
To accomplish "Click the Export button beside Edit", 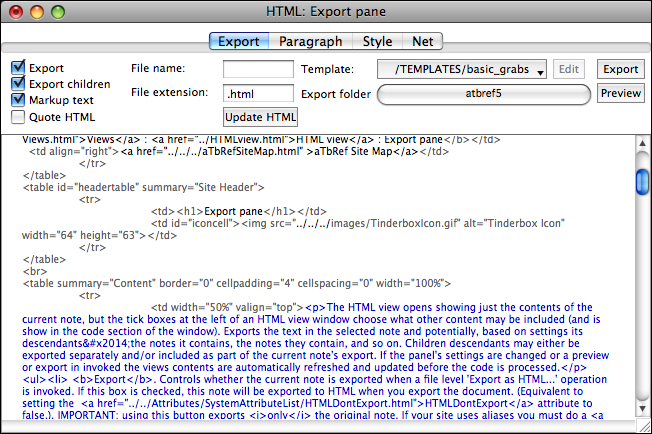I will click(620, 70).
